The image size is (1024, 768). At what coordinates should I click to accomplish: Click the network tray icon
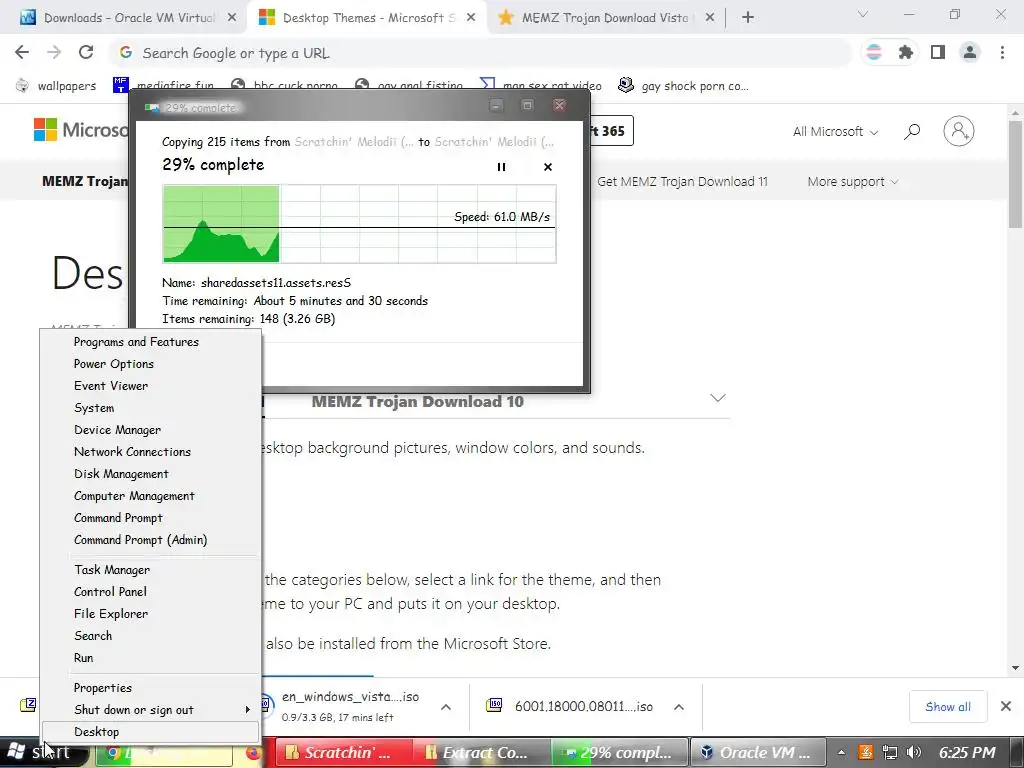(x=889, y=752)
